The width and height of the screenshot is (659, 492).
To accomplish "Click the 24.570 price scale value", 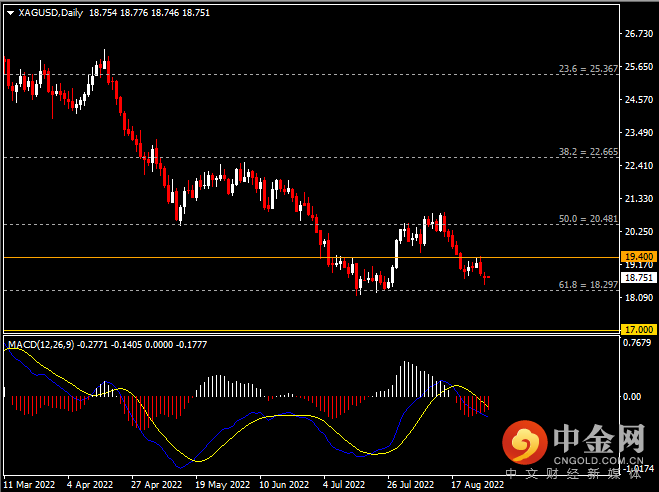I will point(639,100).
